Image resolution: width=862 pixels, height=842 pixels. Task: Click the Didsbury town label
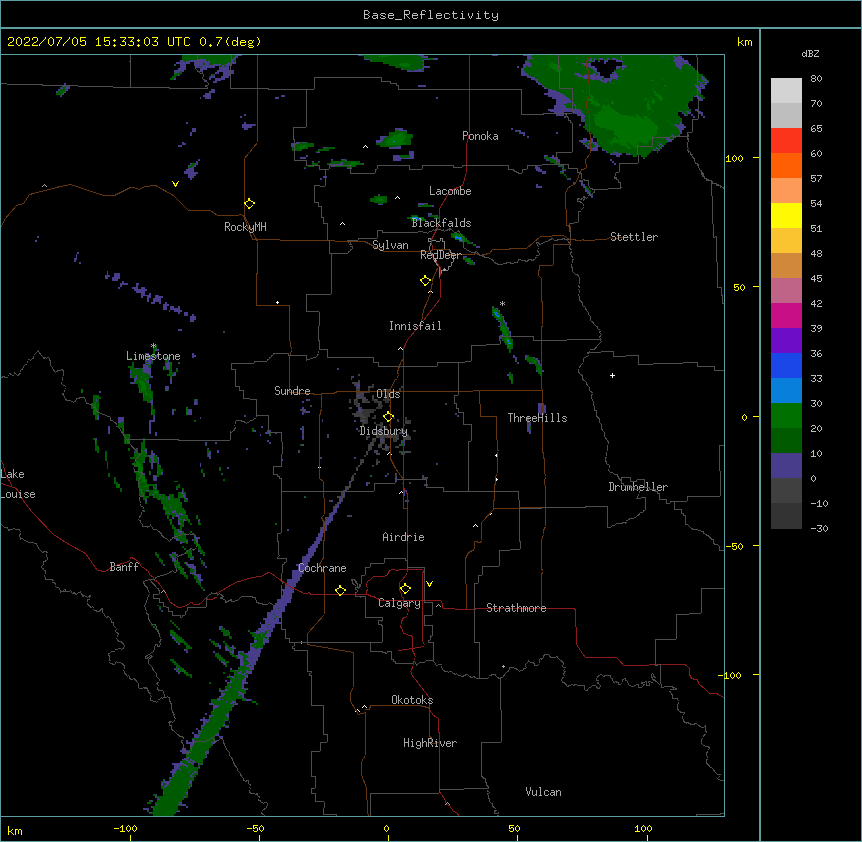384,431
